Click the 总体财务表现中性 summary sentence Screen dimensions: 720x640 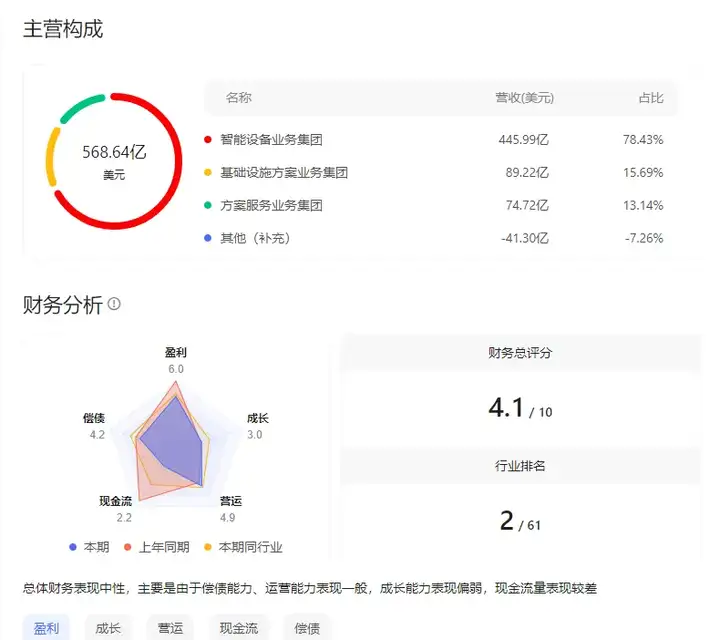click(x=309, y=588)
